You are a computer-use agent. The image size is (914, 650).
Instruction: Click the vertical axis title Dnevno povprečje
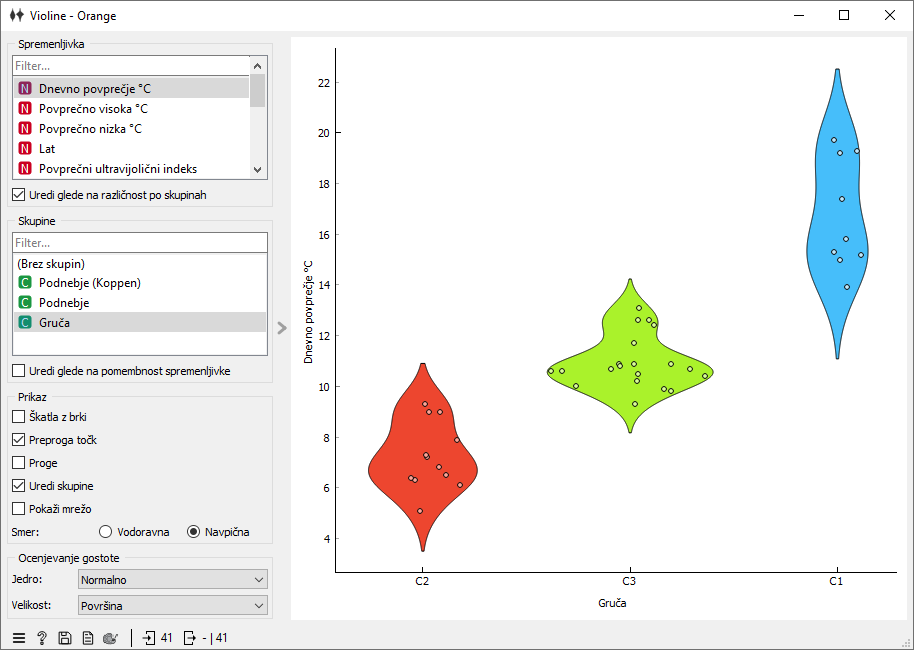(x=308, y=312)
